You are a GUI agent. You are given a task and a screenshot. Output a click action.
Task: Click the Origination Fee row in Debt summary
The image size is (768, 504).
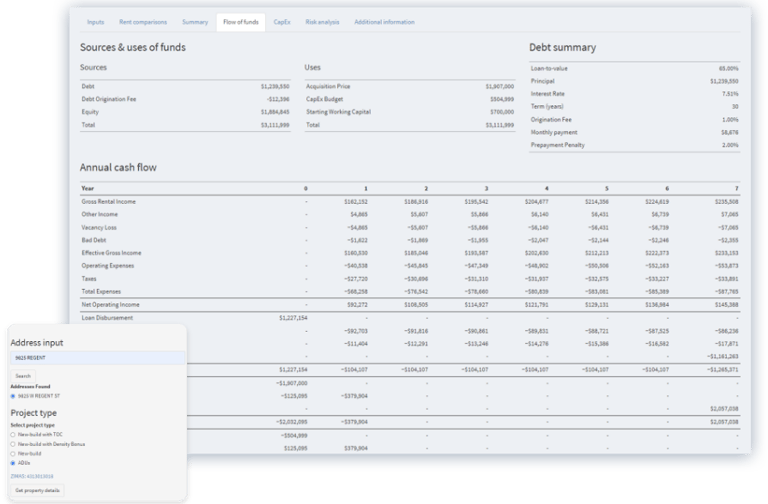point(634,120)
